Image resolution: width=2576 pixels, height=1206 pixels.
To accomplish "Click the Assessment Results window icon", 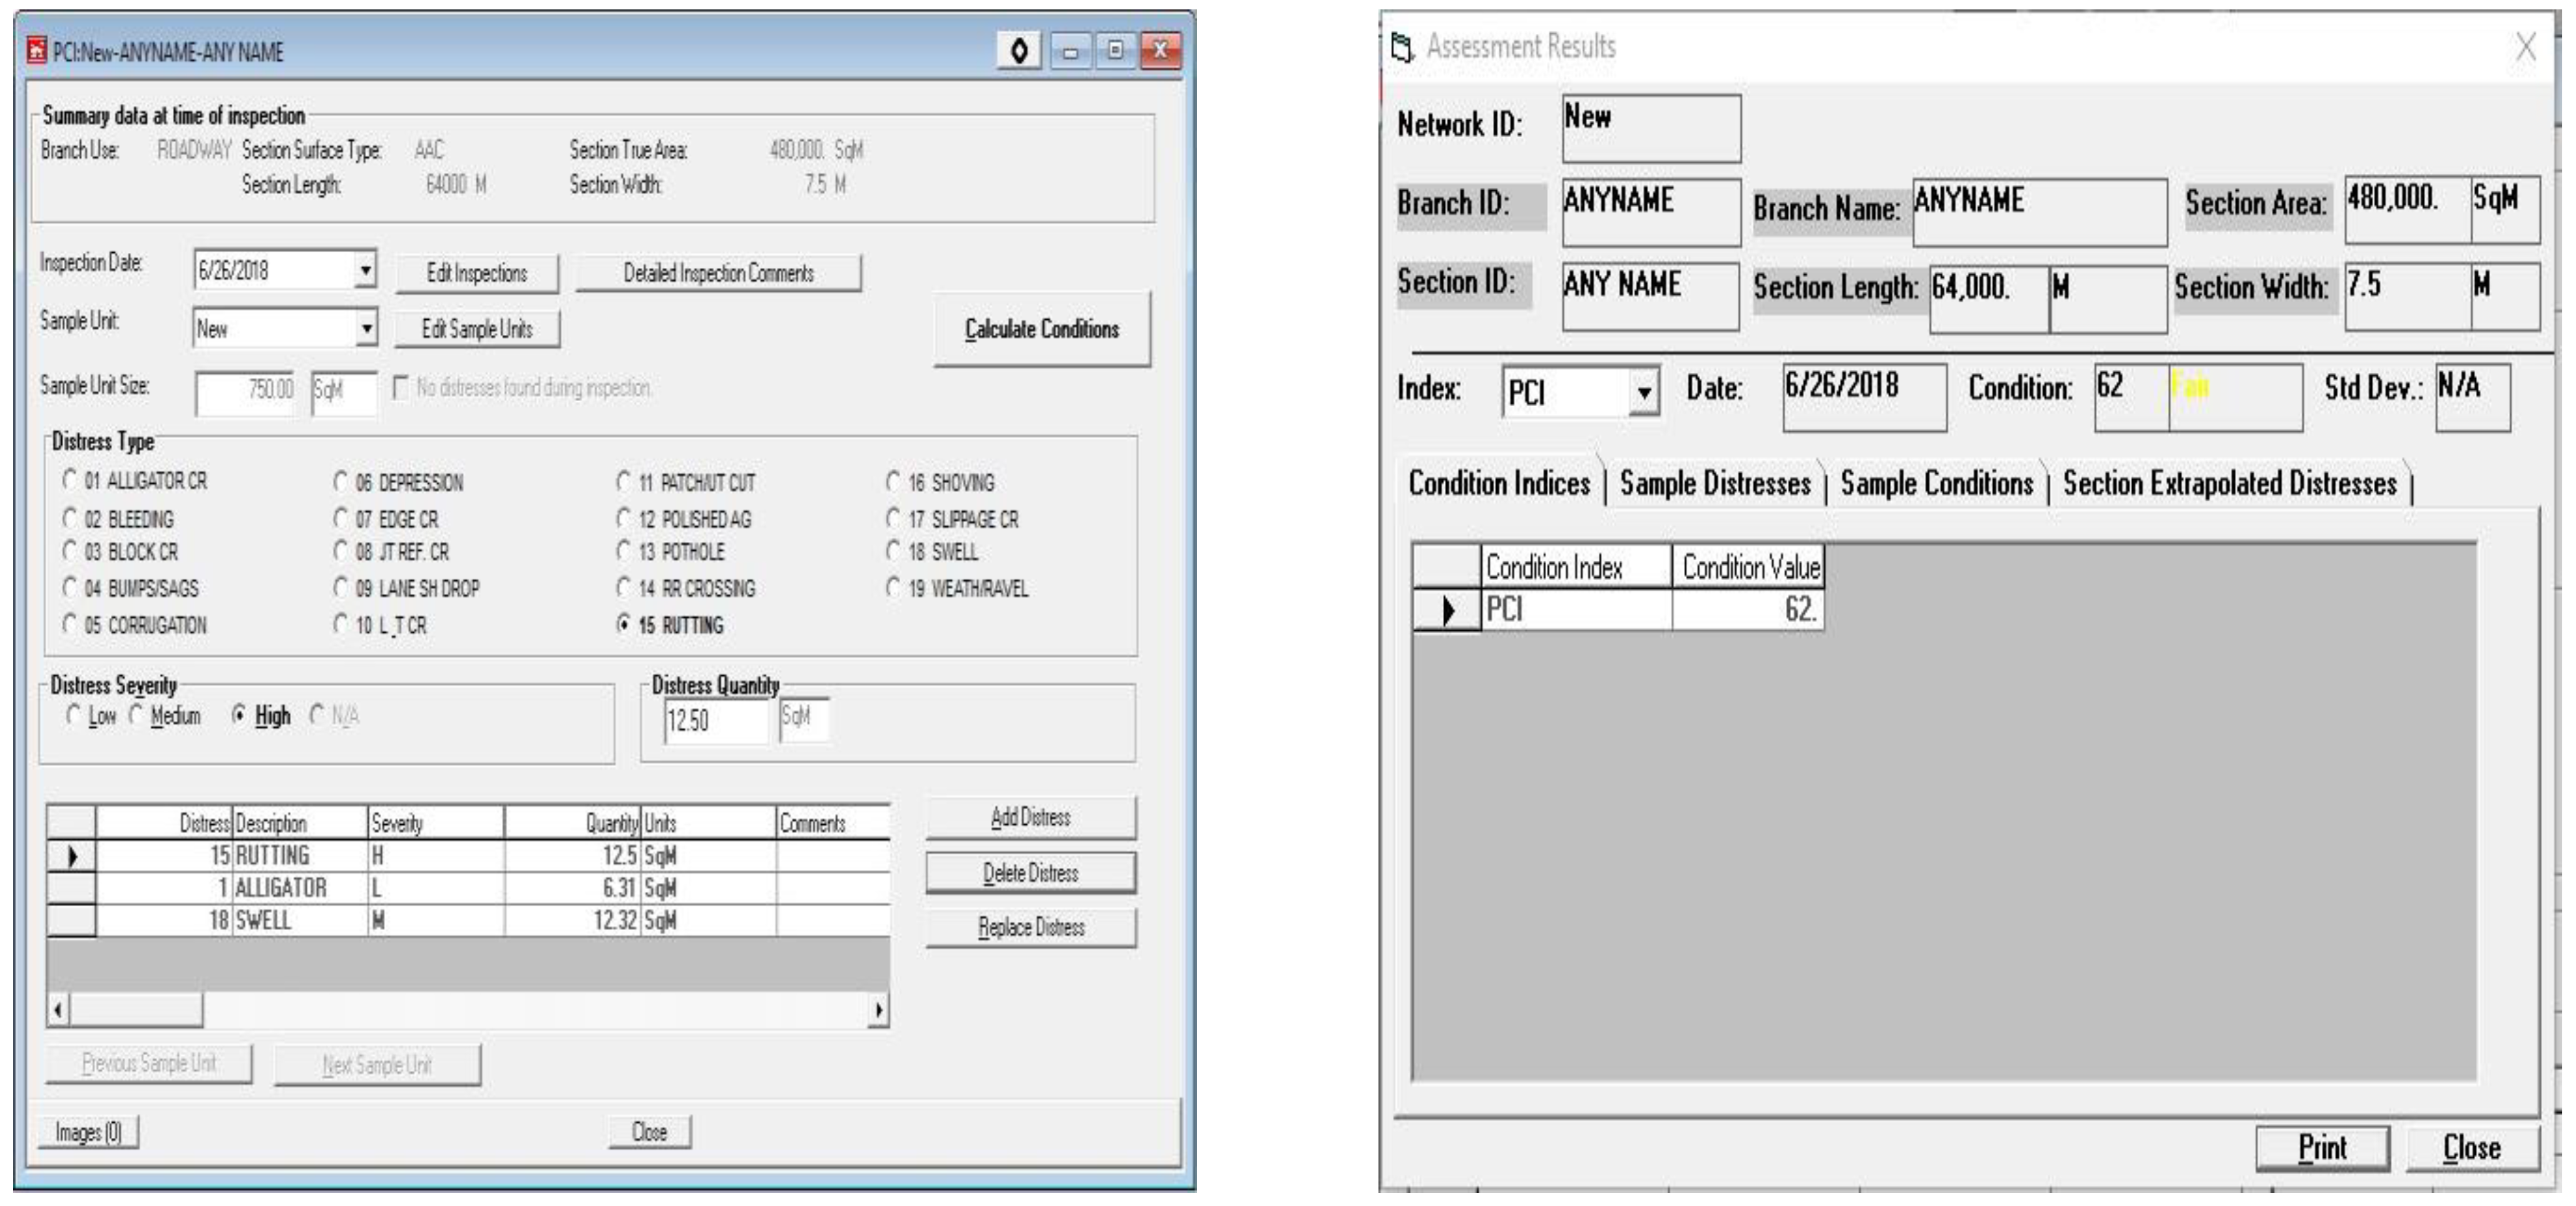I will click(1402, 47).
